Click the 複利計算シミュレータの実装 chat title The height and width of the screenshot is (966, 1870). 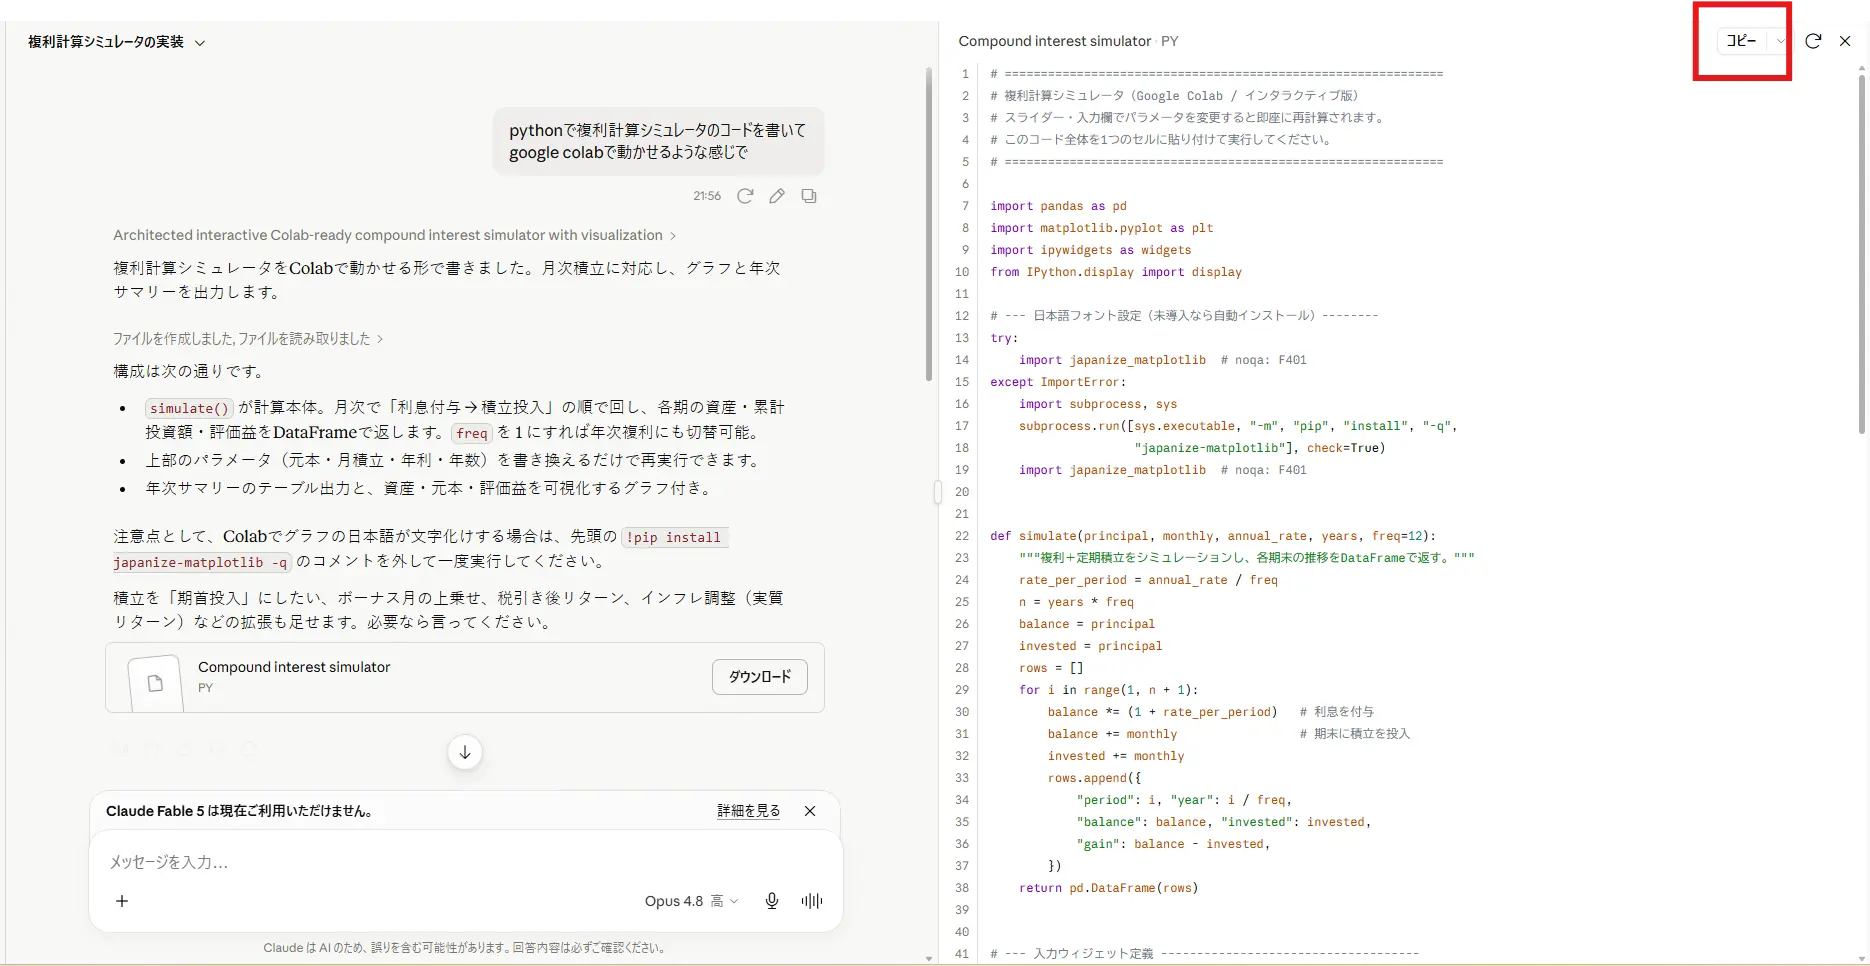pos(106,42)
